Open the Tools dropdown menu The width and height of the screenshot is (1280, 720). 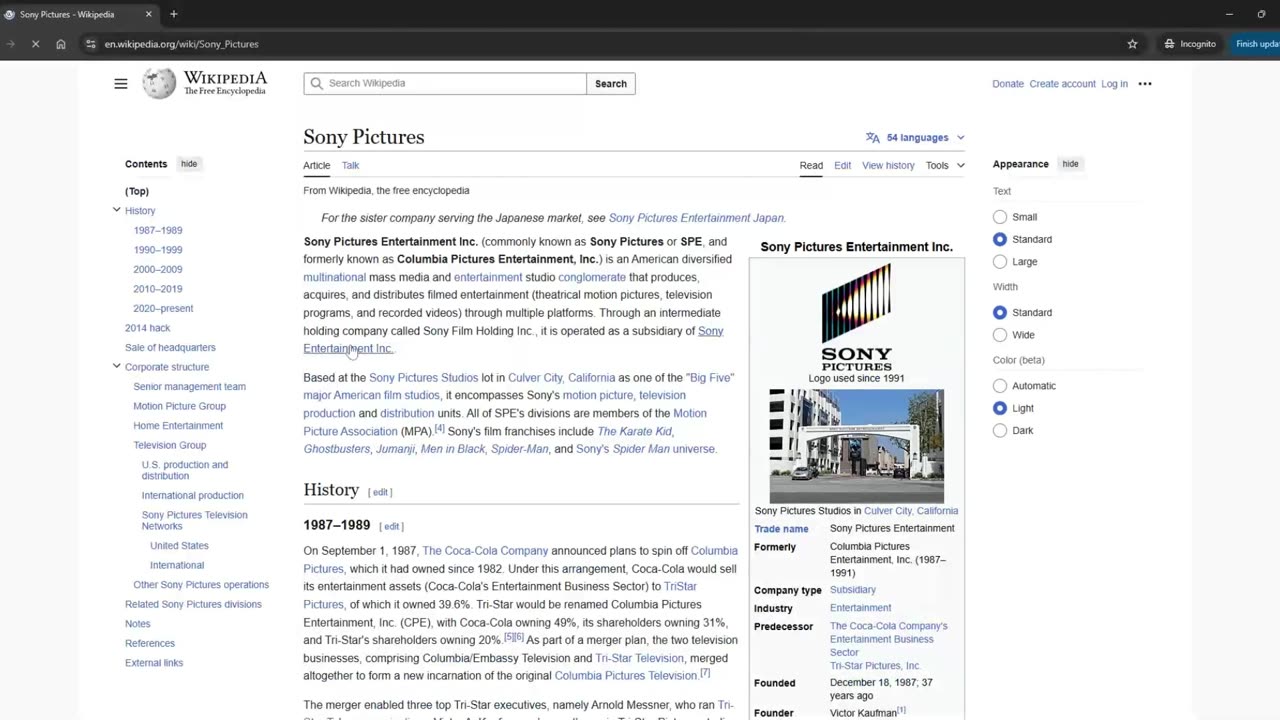pyautogui.click(x=945, y=166)
